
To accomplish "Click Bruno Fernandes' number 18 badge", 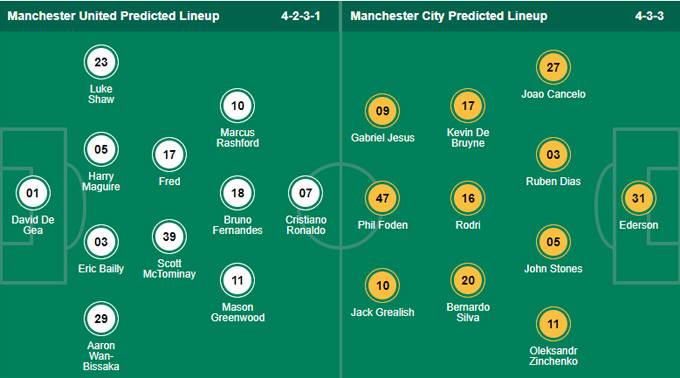I will (x=237, y=193).
